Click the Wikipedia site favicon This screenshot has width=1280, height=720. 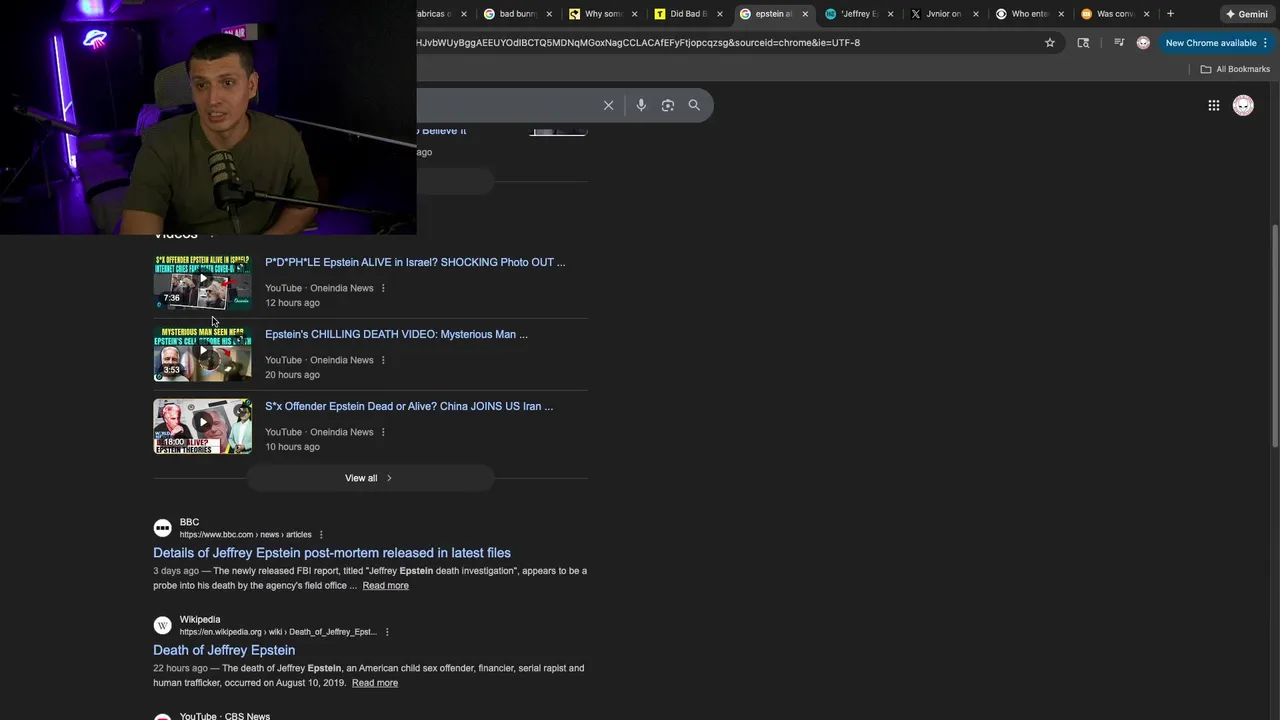pyautogui.click(x=162, y=625)
